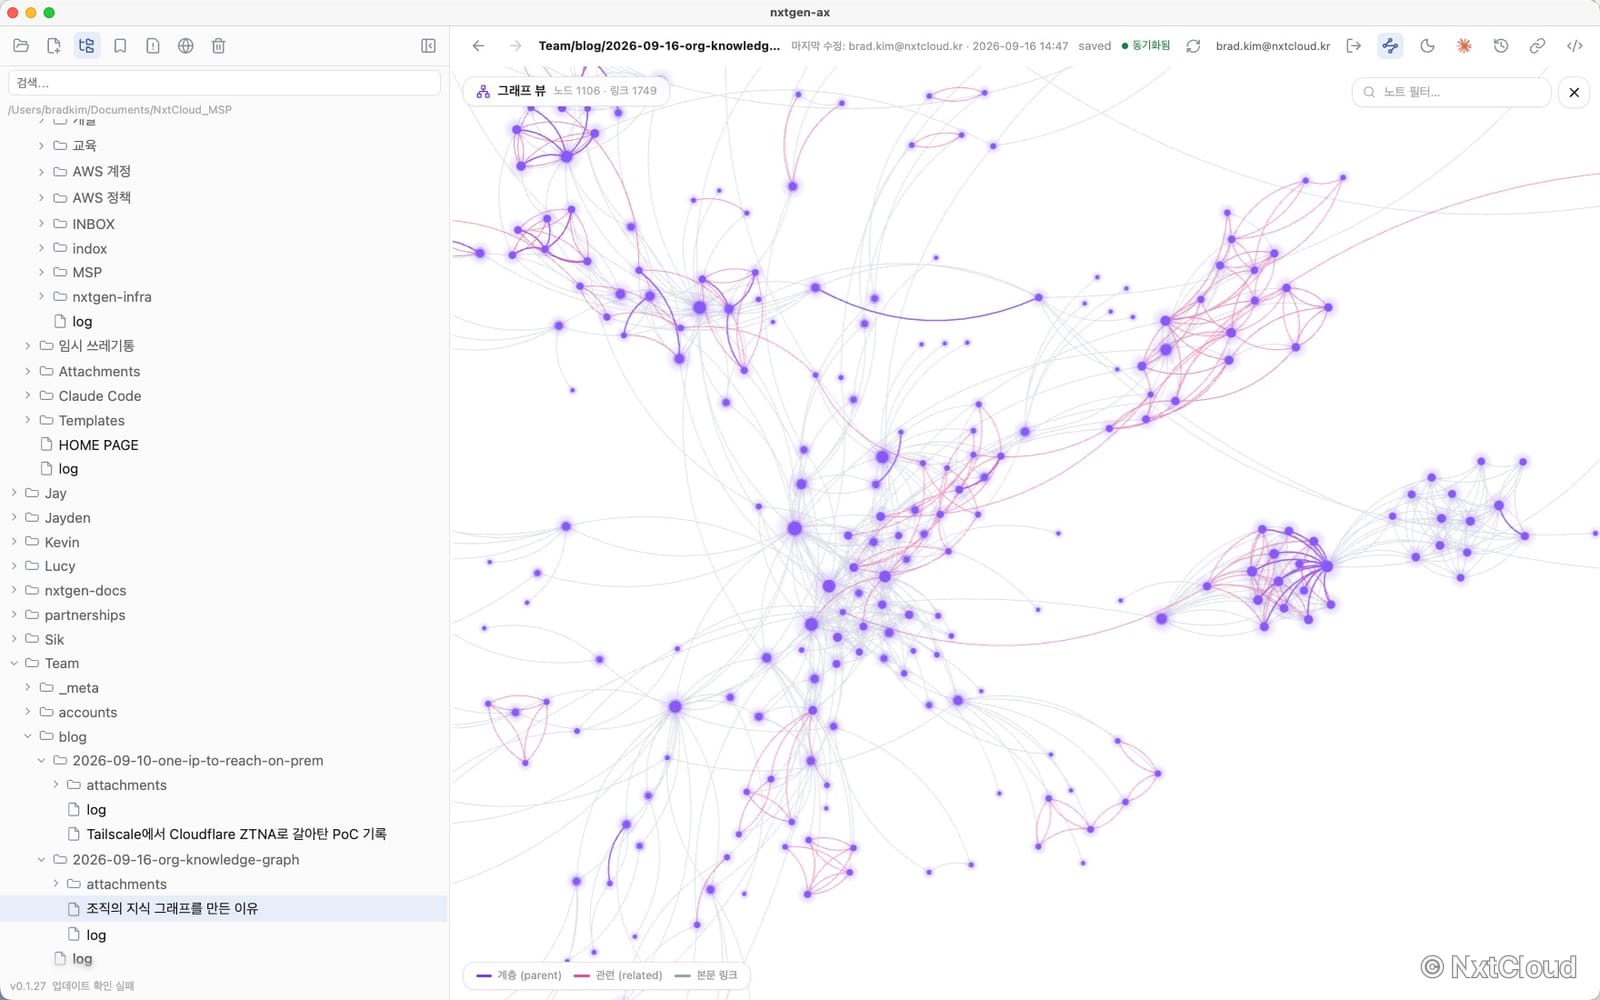Switch to source code view
The width and height of the screenshot is (1600, 1000).
point(1575,46)
